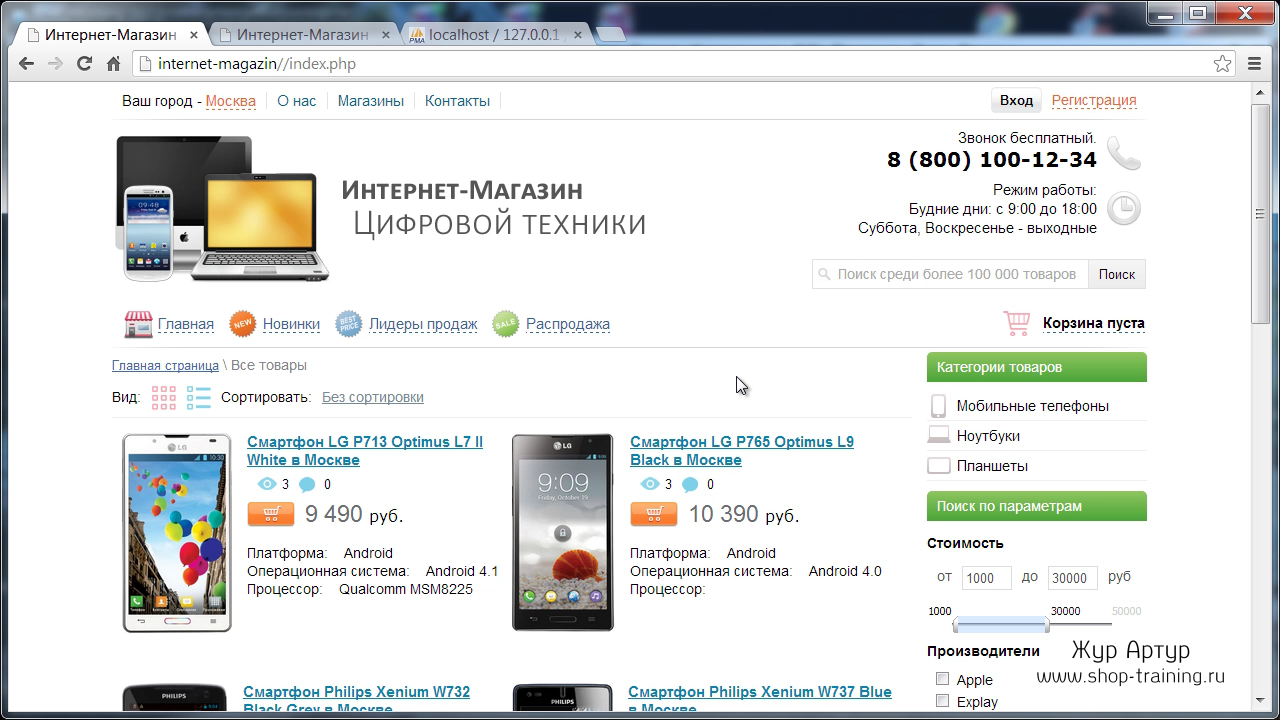Add LG P713 Optimus L7 to cart
1280x720 pixels.
(x=271, y=514)
